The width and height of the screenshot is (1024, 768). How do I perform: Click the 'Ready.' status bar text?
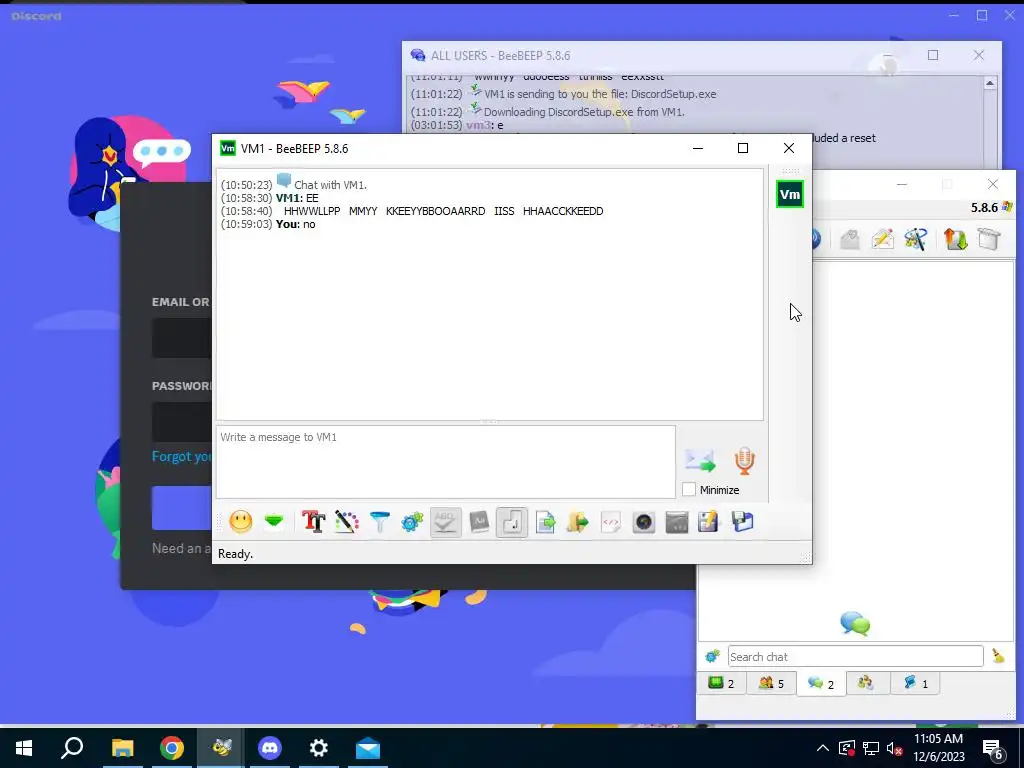point(235,554)
